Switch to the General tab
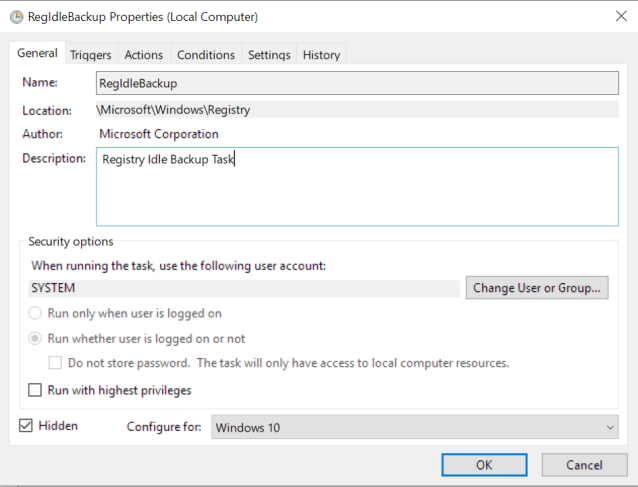Image resolution: width=638 pixels, height=487 pixels. point(37,53)
